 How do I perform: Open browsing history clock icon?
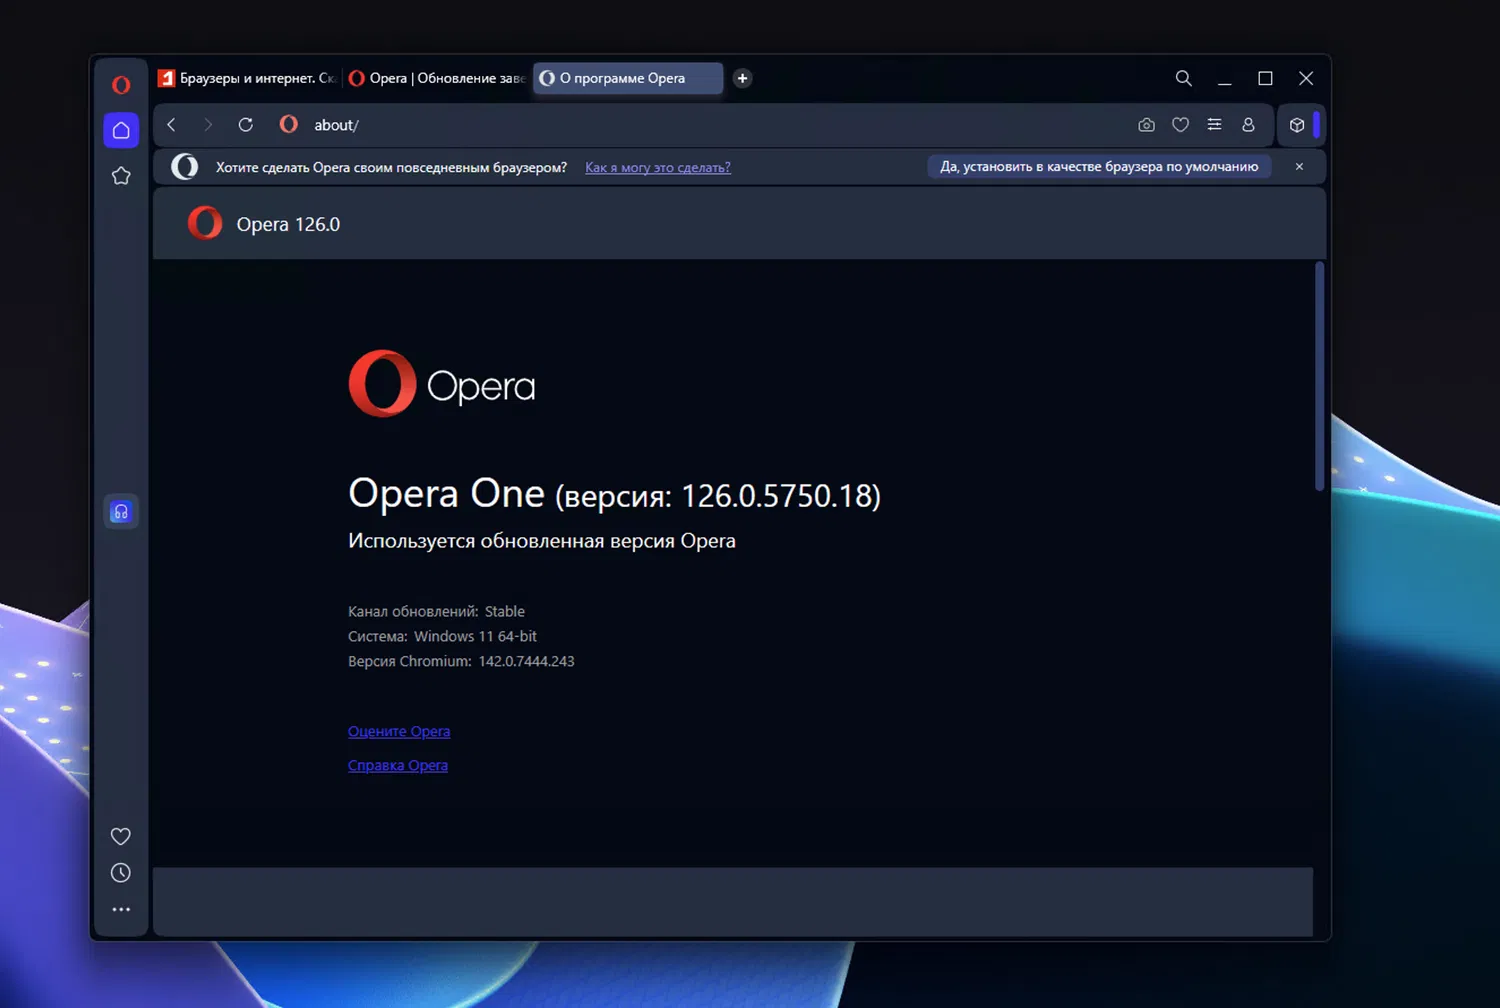121,873
